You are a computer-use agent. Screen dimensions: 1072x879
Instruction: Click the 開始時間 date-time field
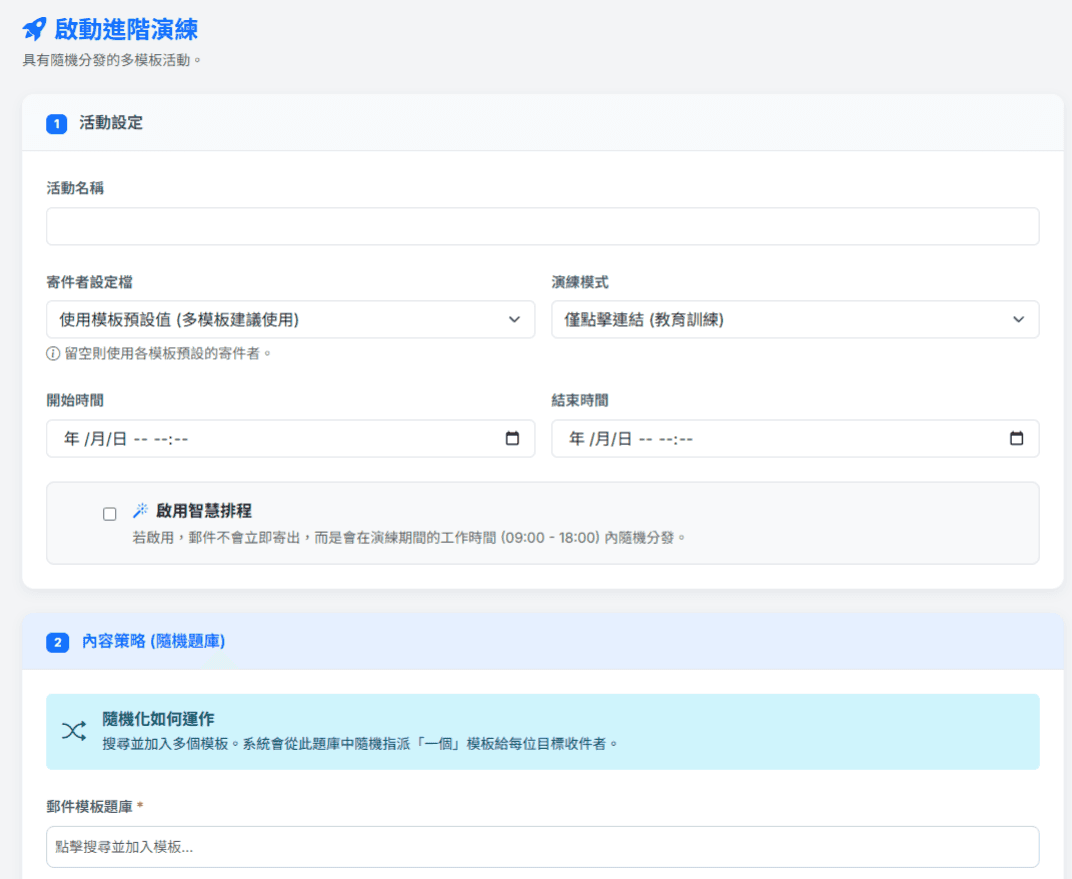pyautogui.click(x=291, y=438)
